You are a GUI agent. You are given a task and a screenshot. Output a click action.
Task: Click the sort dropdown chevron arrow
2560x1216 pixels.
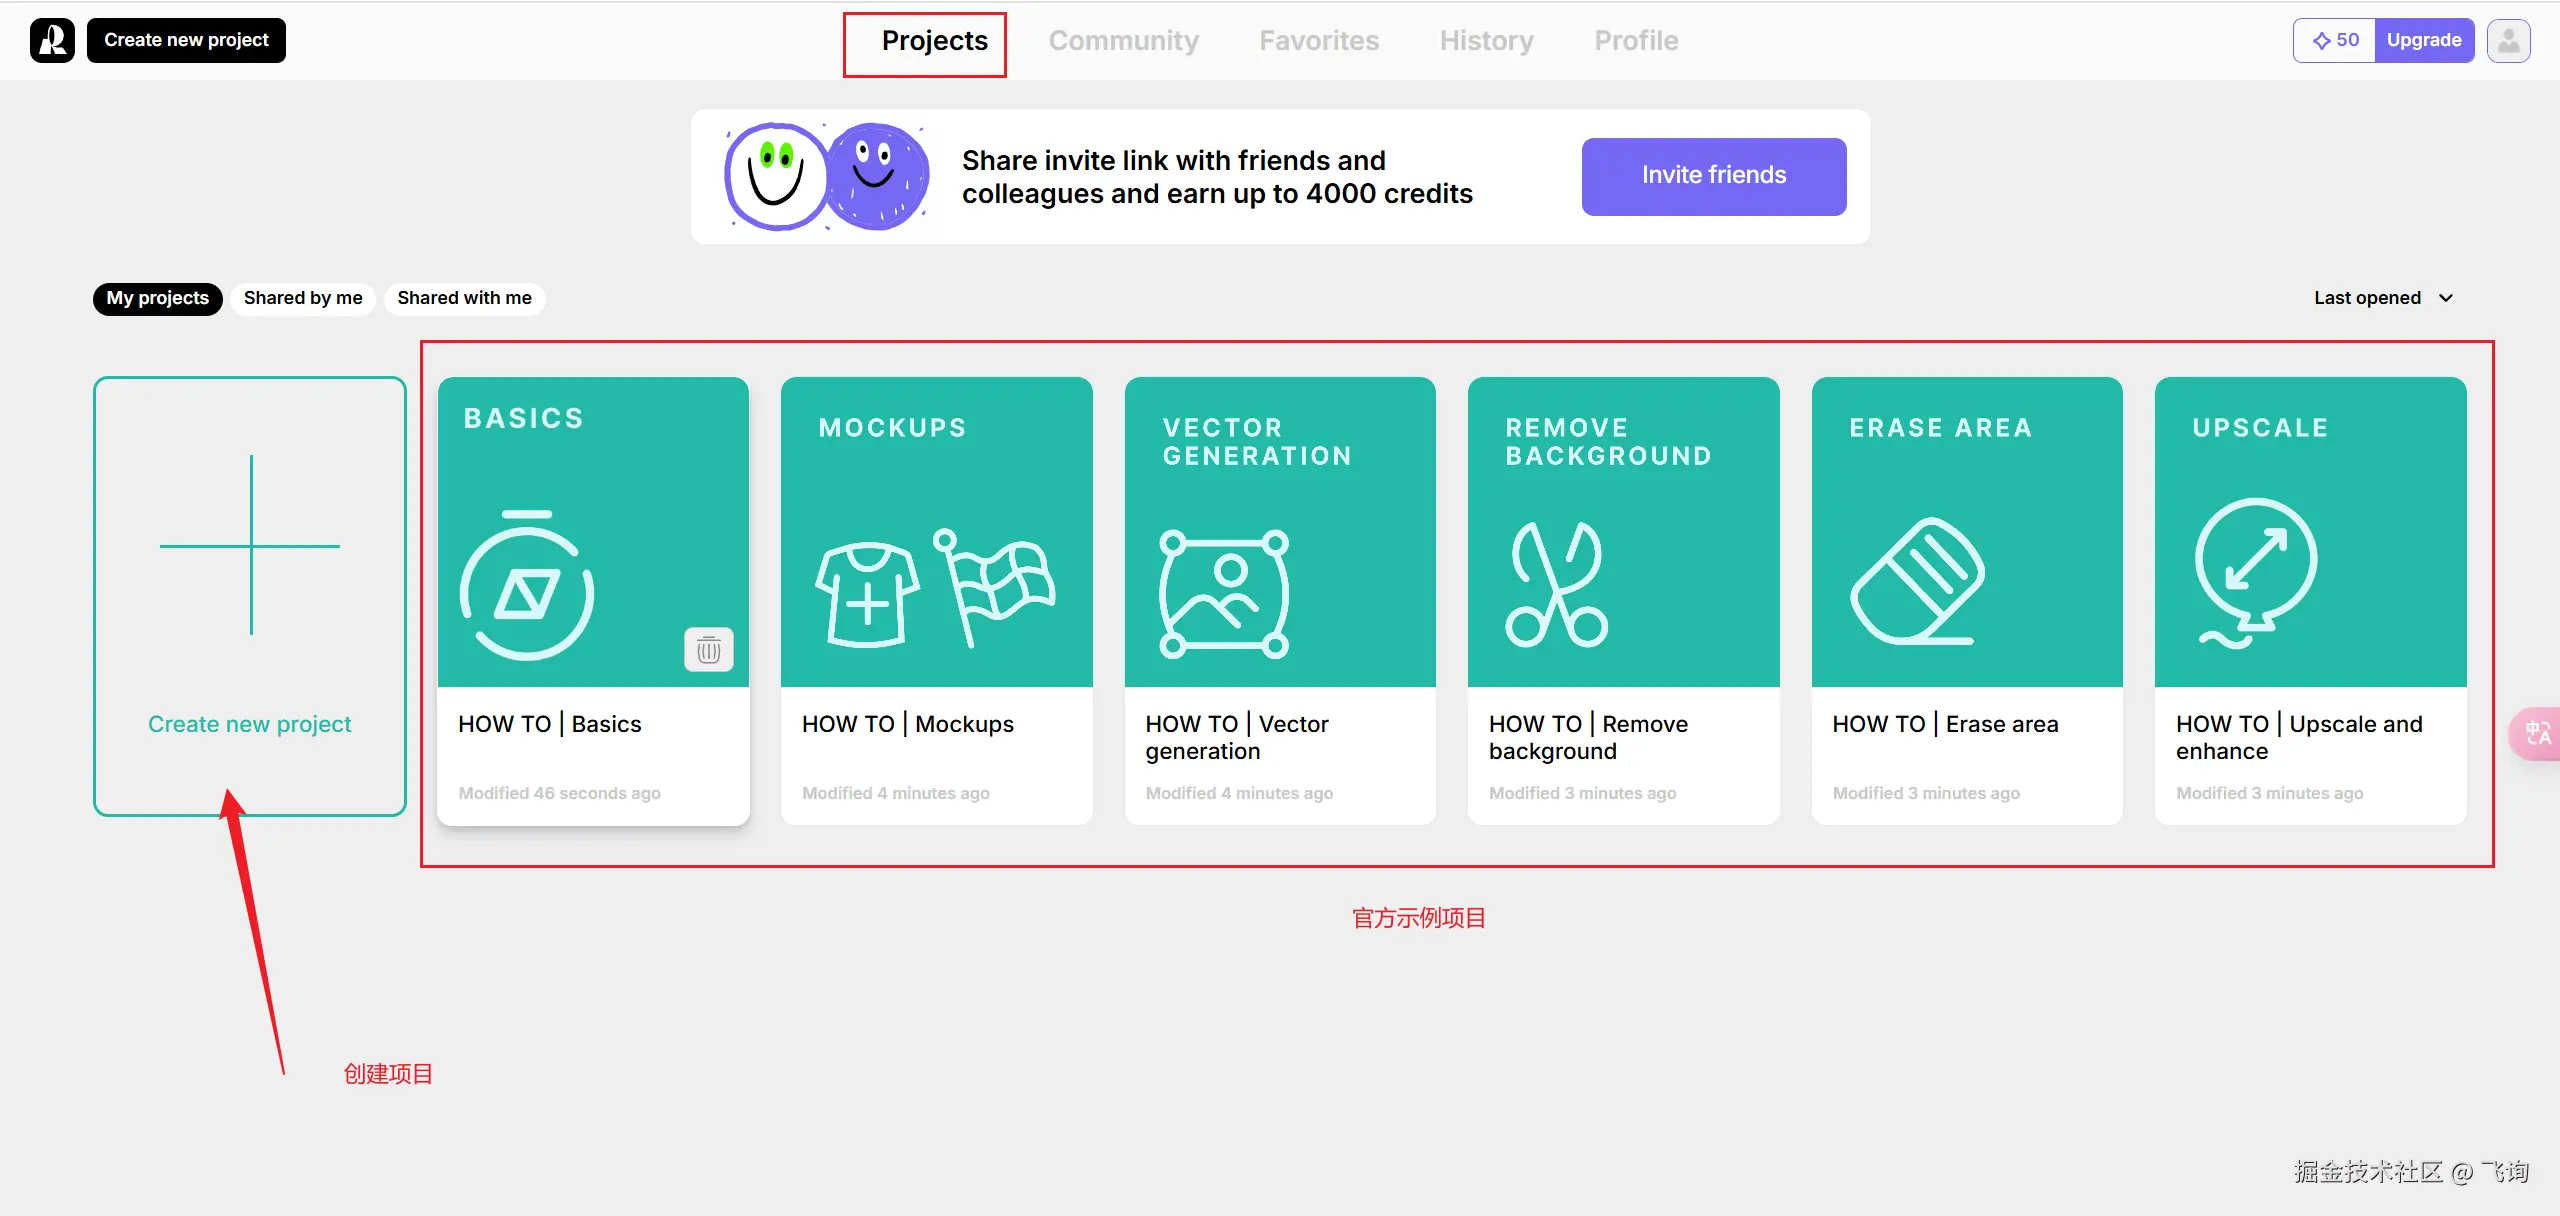[2446, 298]
